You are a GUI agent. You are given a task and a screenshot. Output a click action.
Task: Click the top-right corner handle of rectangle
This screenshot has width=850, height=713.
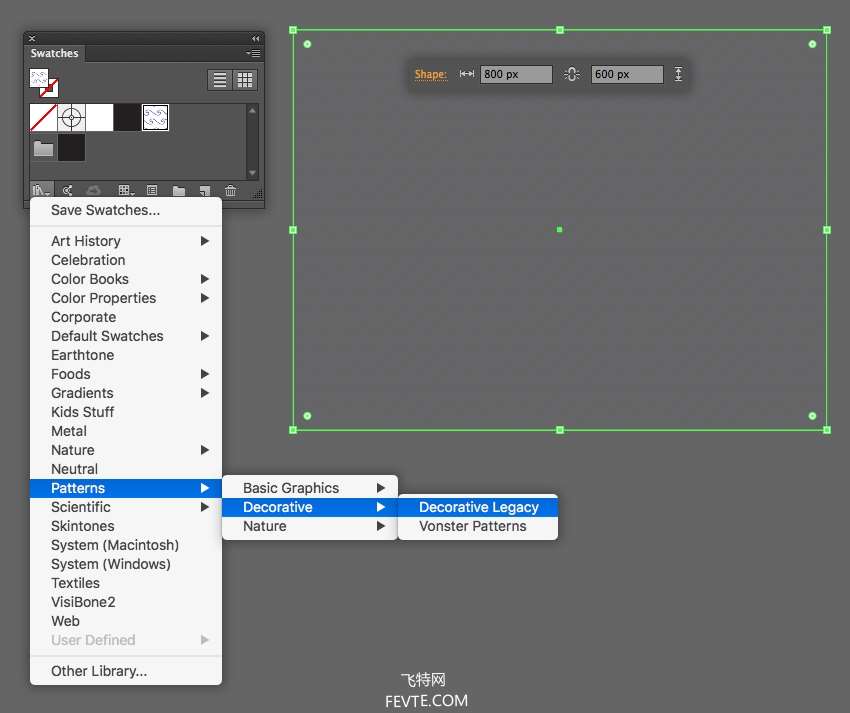coord(827,30)
